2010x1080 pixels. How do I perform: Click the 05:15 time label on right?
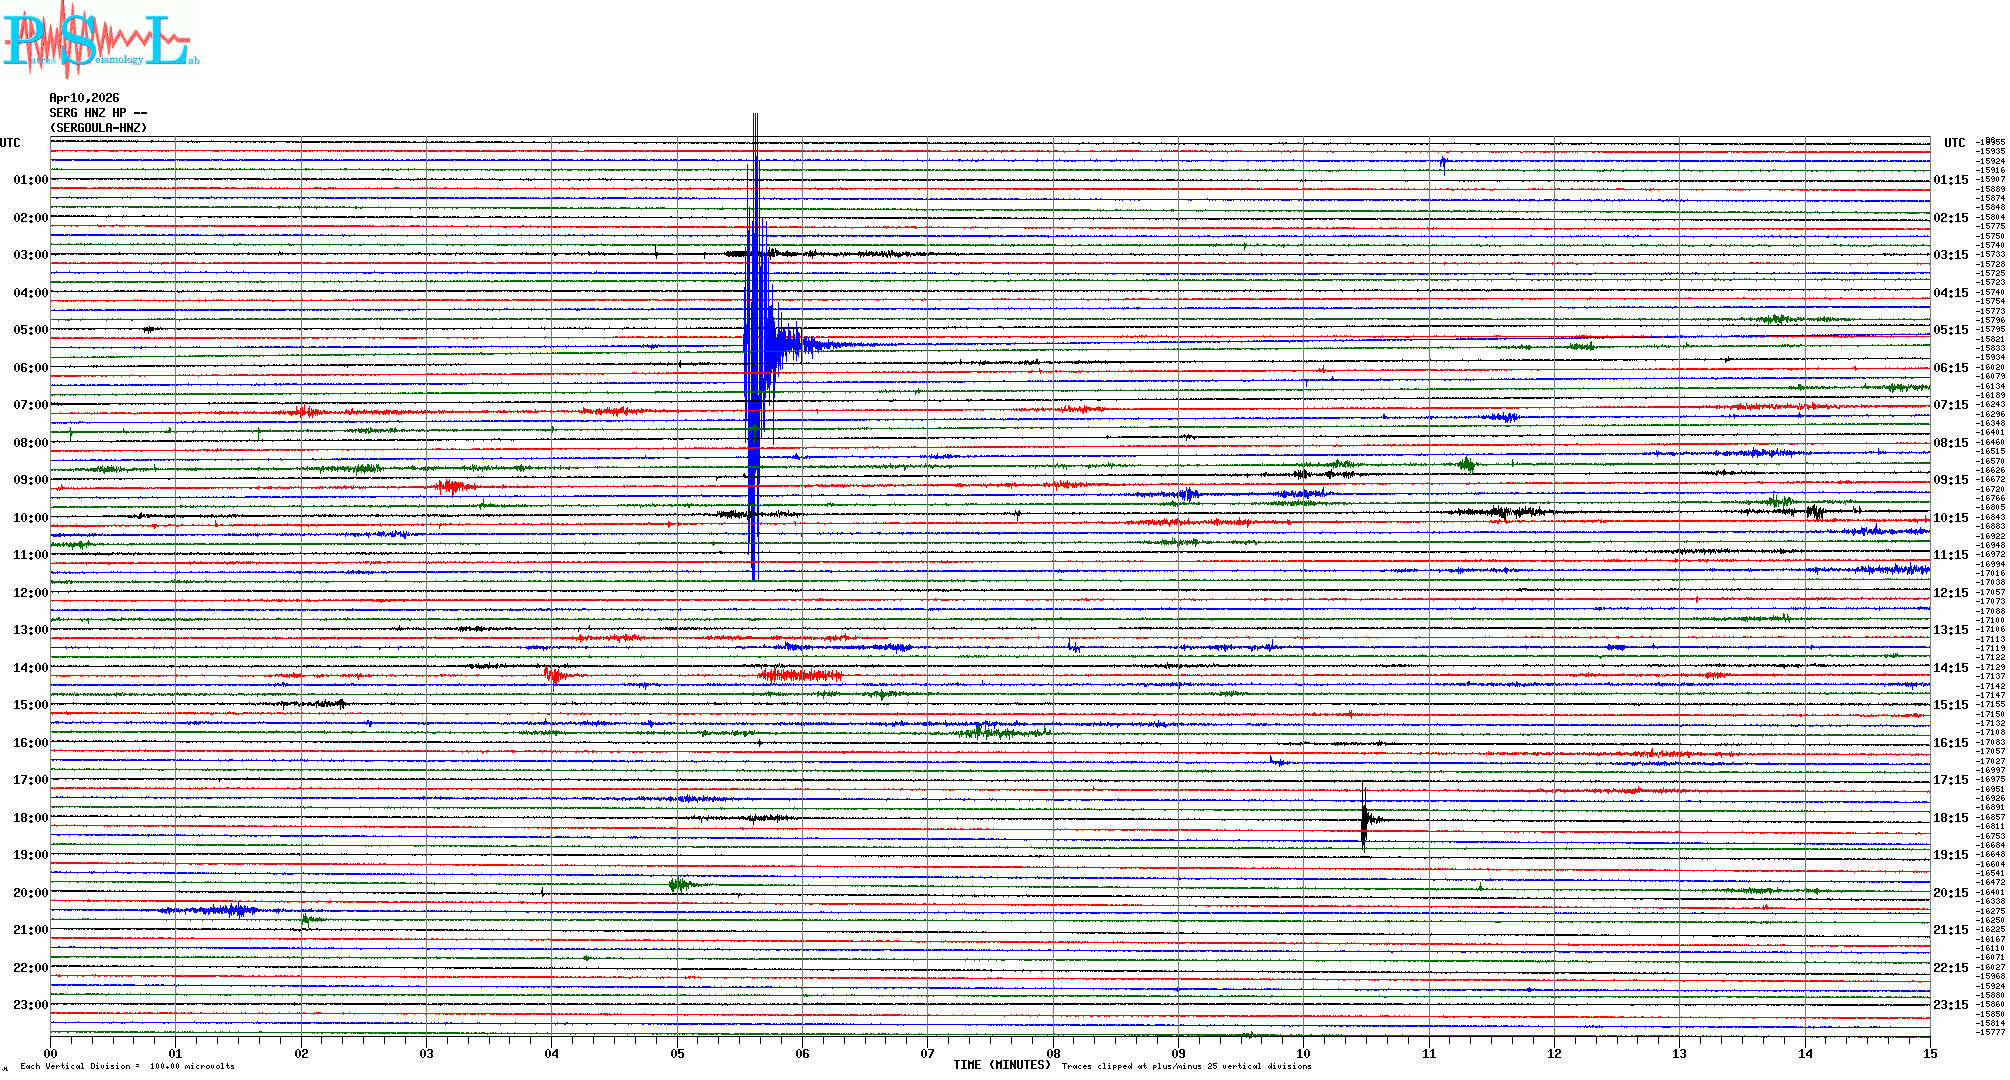tap(1950, 330)
